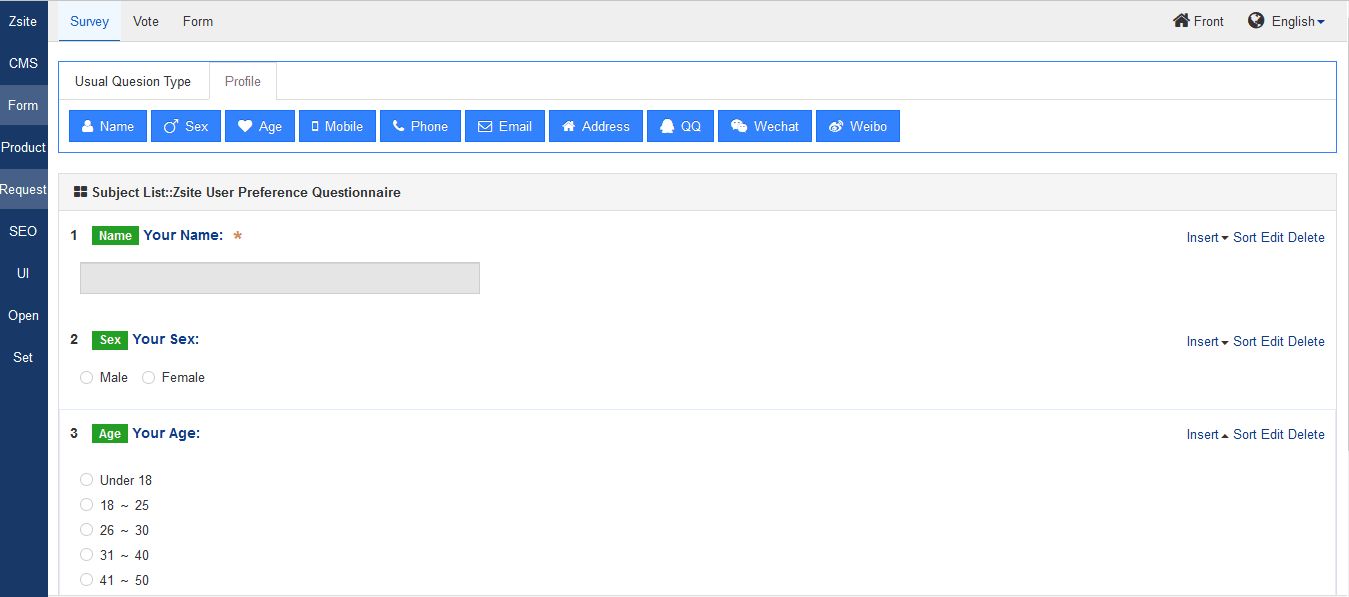Viewport: 1349px width, 597px height.
Task: Open the English language dropdown
Action: [x=1287, y=21]
